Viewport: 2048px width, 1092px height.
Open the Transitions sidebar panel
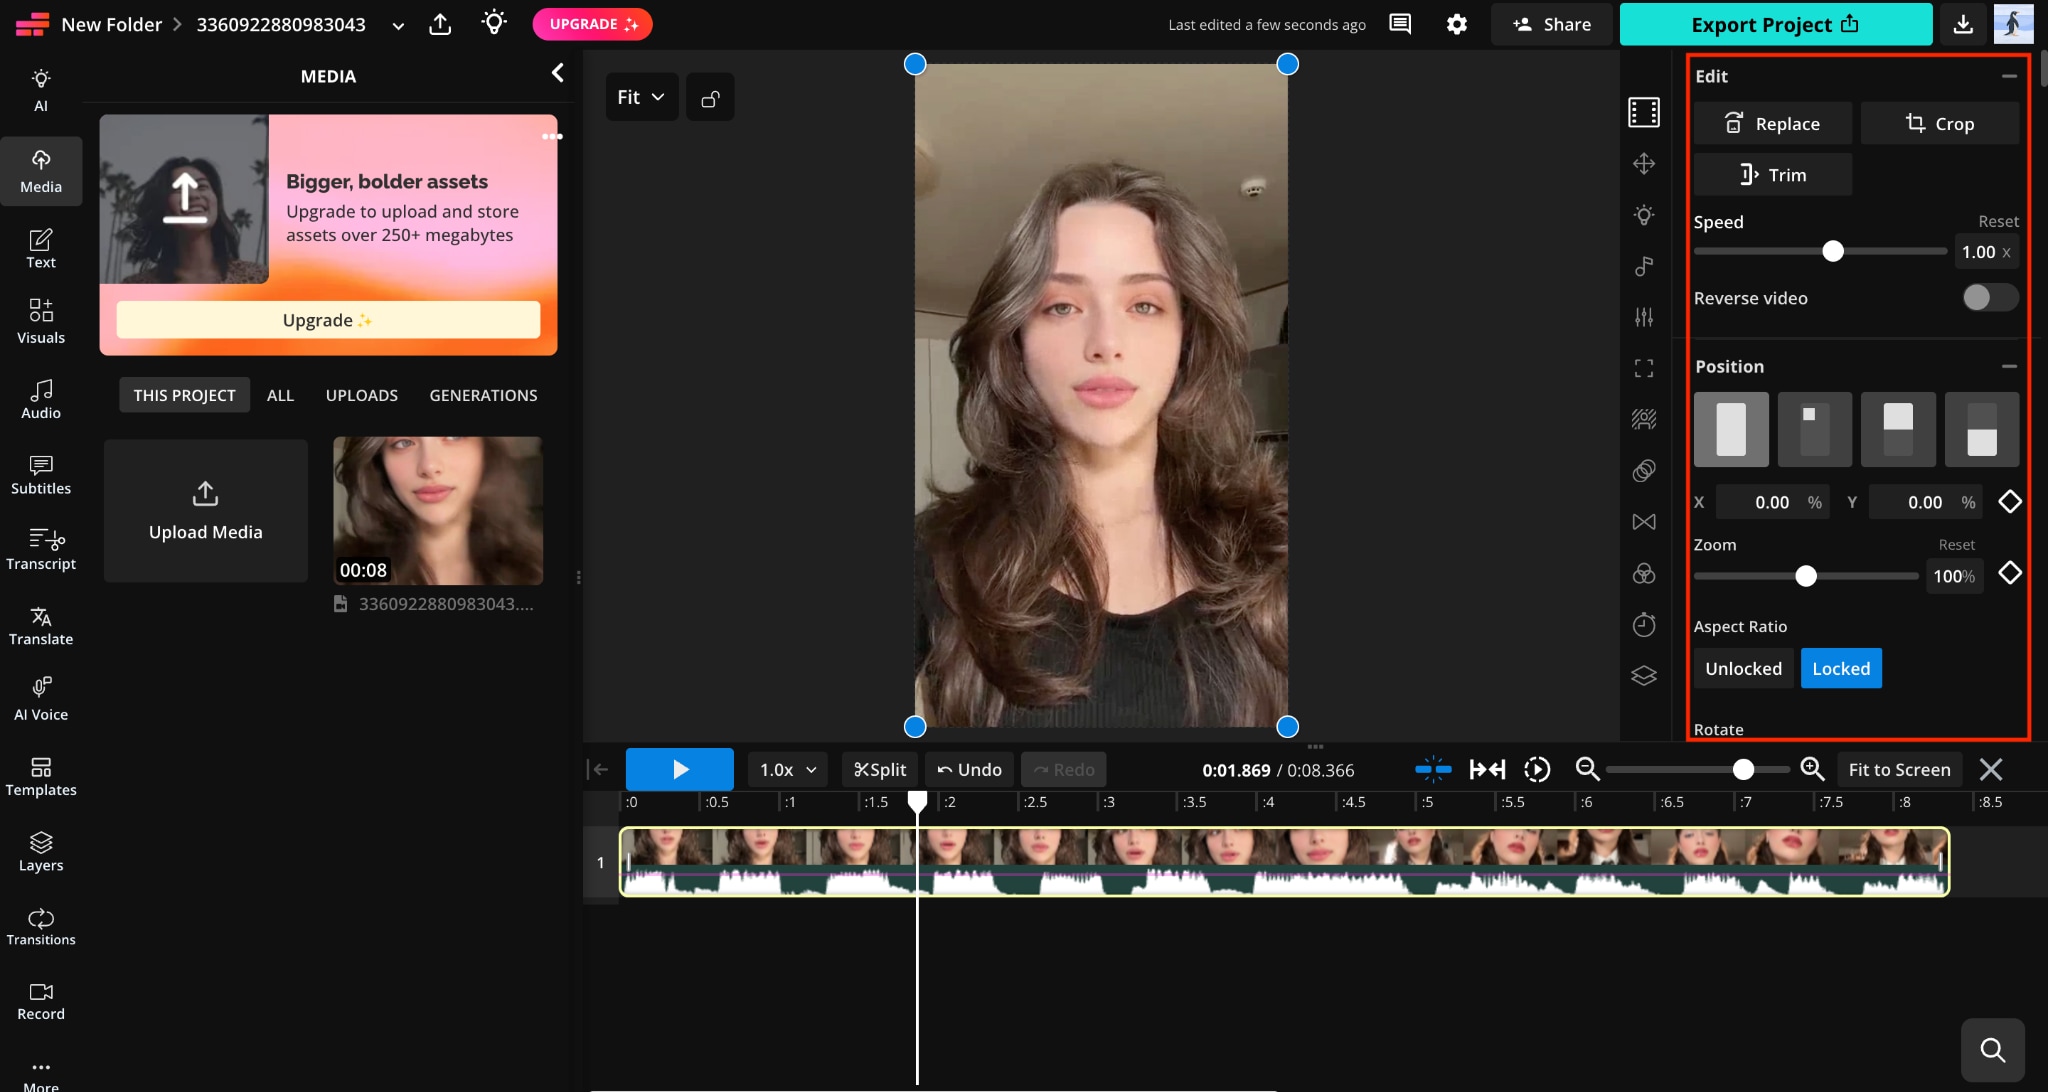tap(41, 927)
